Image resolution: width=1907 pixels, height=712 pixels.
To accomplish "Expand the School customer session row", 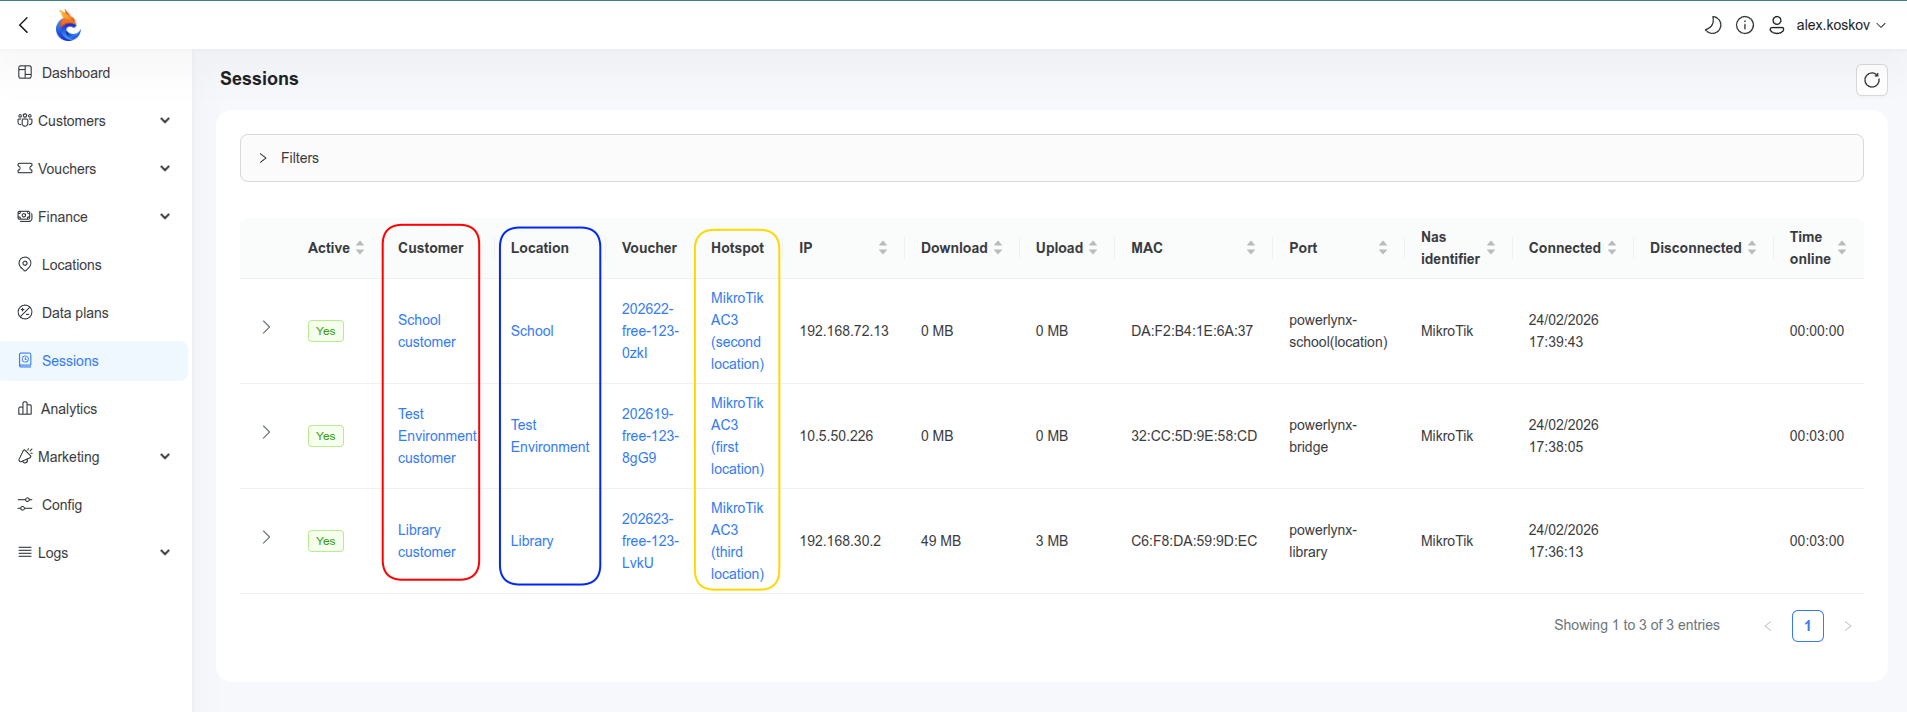I will 266,327.
